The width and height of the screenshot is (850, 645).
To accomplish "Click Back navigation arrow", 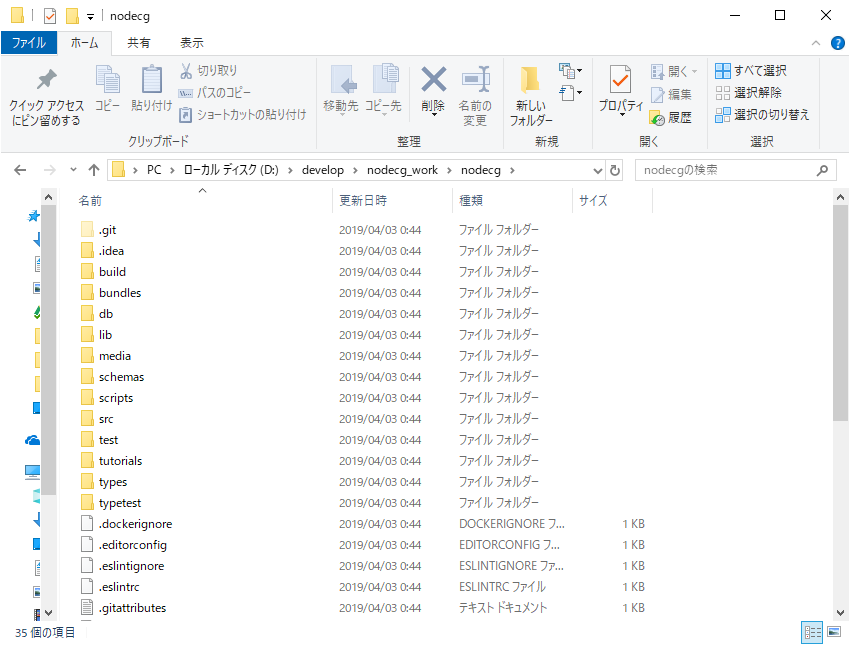I will pos(20,170).
